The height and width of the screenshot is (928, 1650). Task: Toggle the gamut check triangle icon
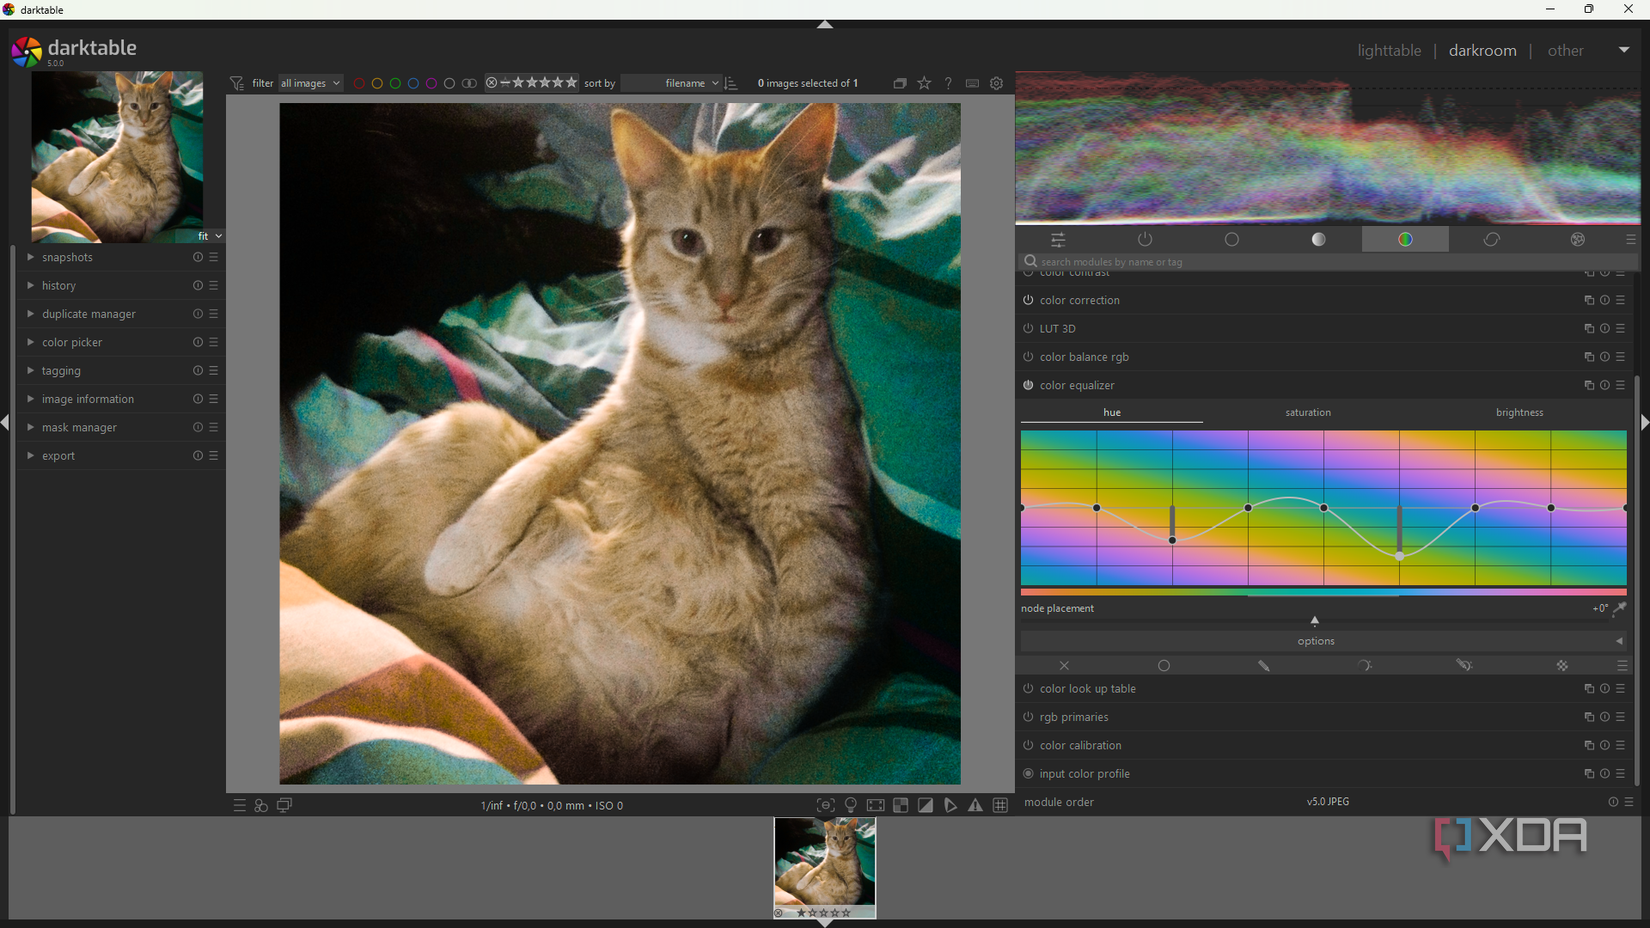click(975, 806)
